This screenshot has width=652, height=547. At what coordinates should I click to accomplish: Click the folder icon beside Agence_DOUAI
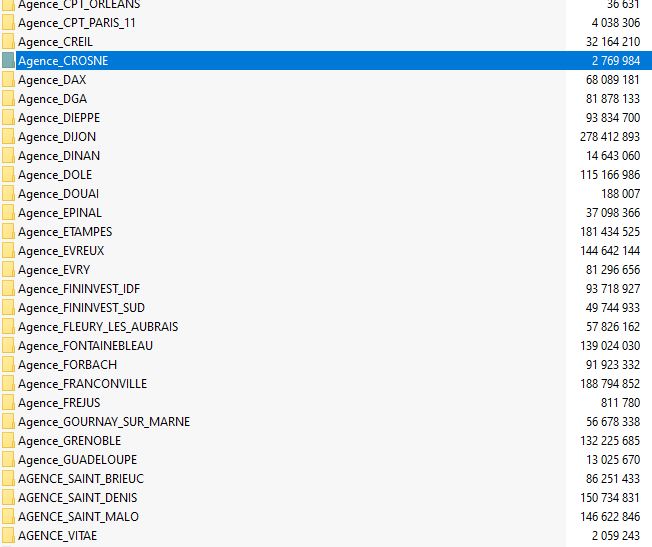(8, 194)
